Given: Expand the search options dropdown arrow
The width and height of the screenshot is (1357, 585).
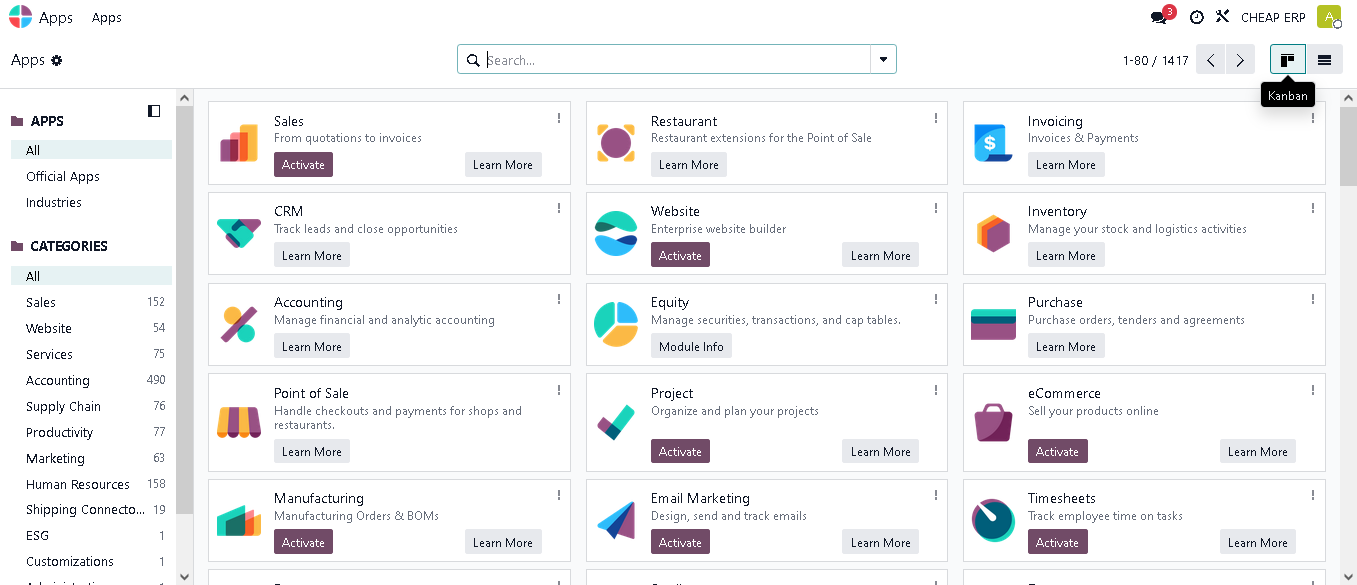Looking at the screenshot, I should [x=883, y=60].
